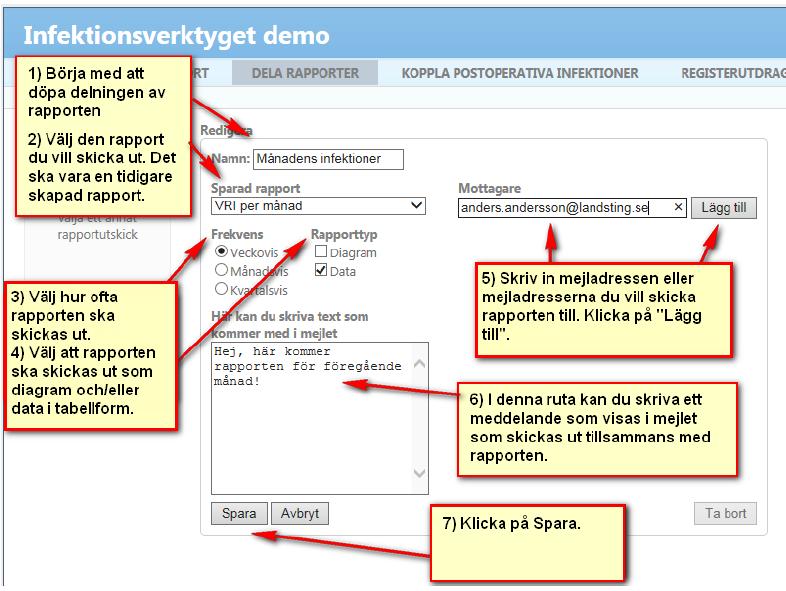Click the Mottagare heading
This screenshot has width=786, height=591.
point(489,188)
